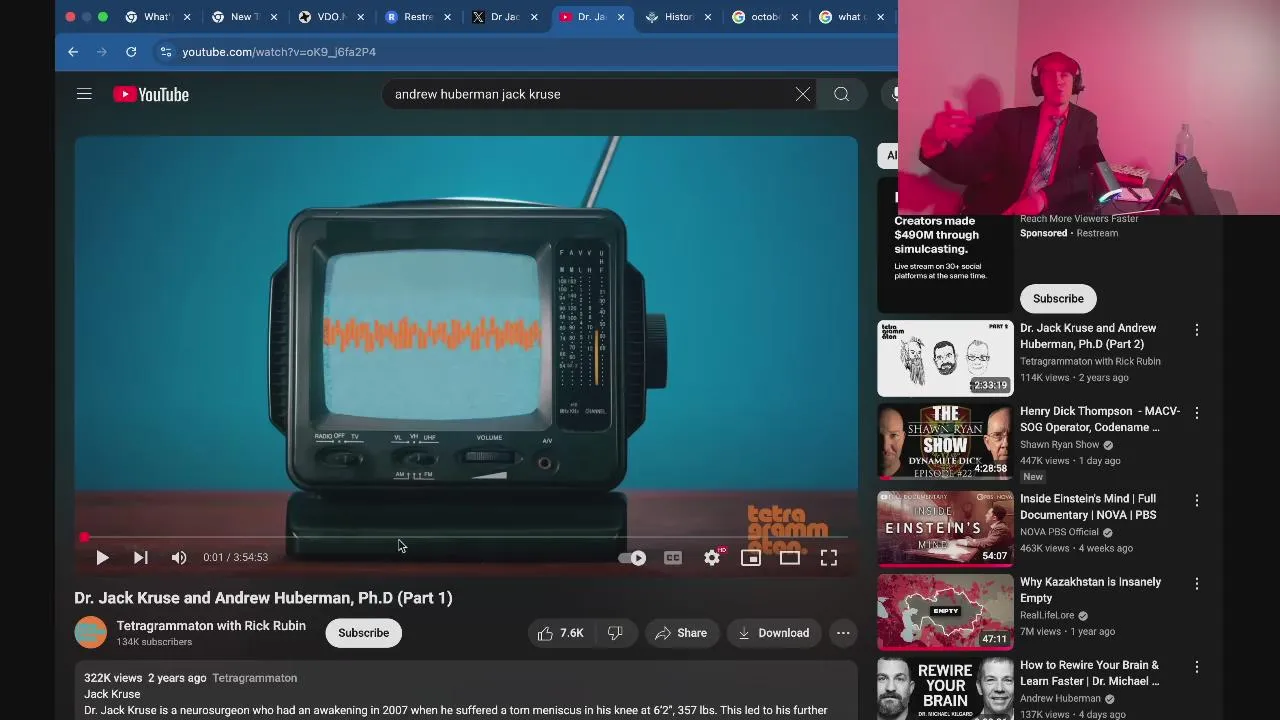The width and height of the screenshot is (1280, 720).
Task: Open Shawn Ryan Show video thumbnail
Action: tap(945, 442)
